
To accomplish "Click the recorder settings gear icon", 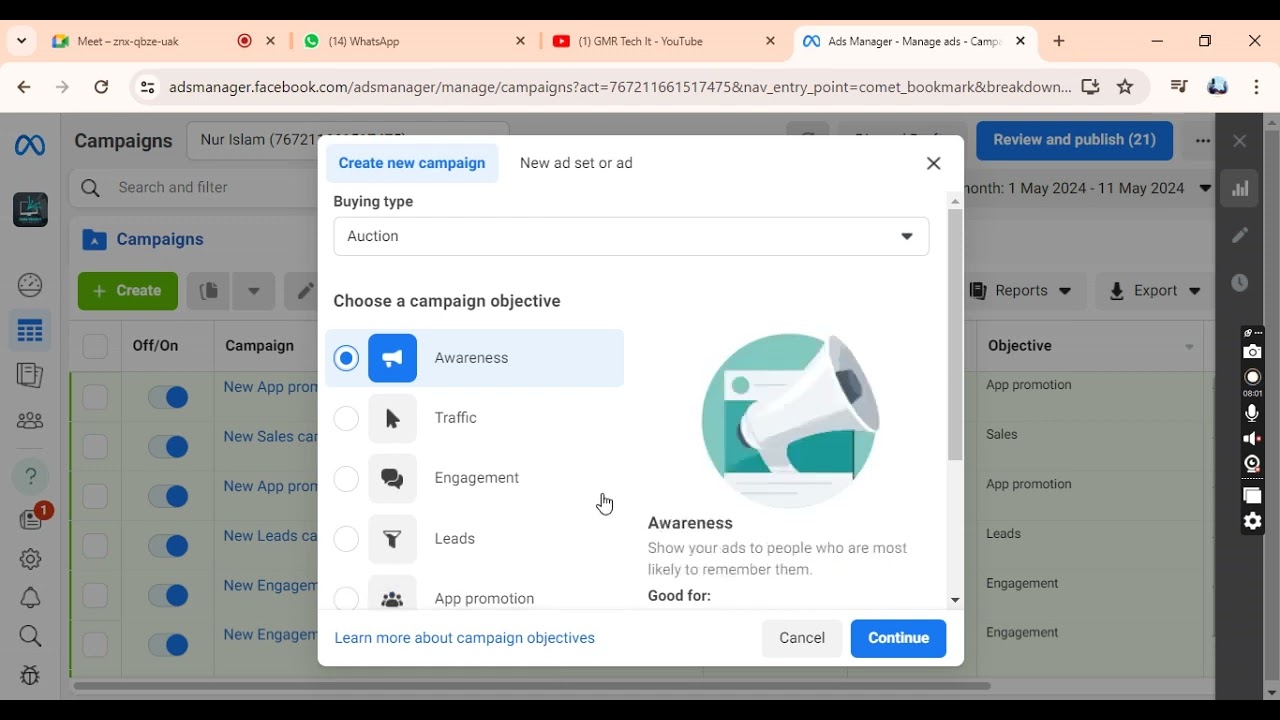I will (x=1253, y=521).
